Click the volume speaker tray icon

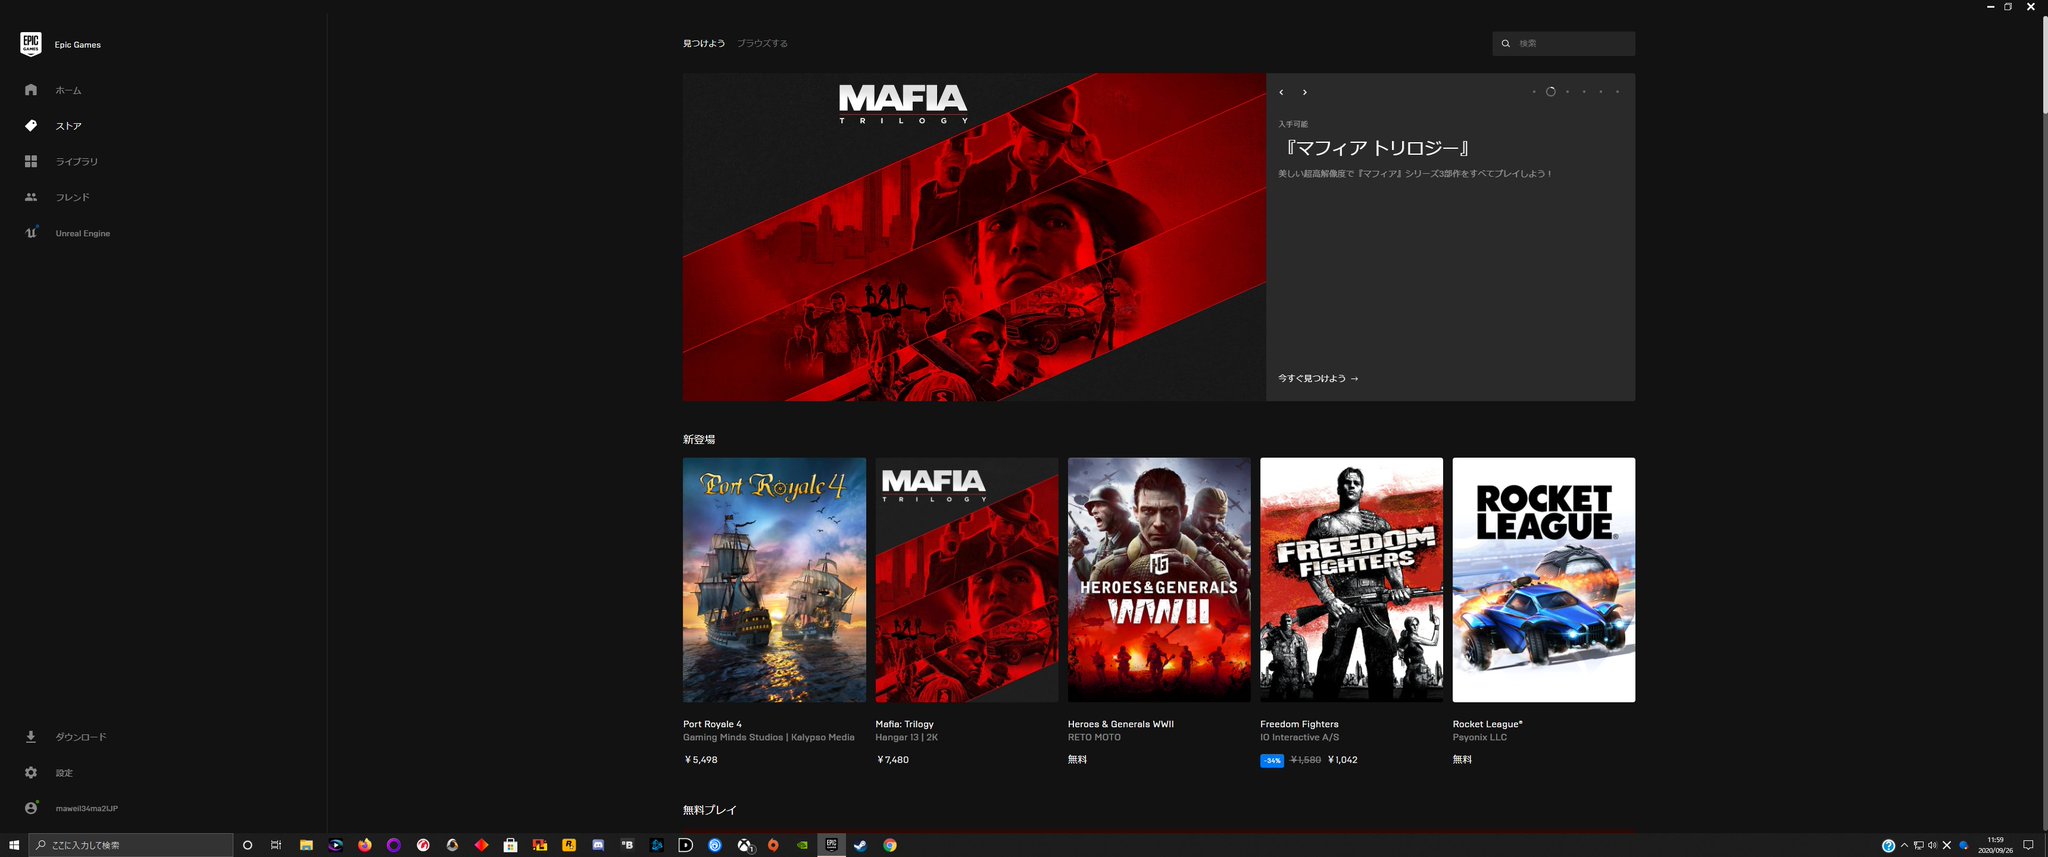(x=1932, y=845)
